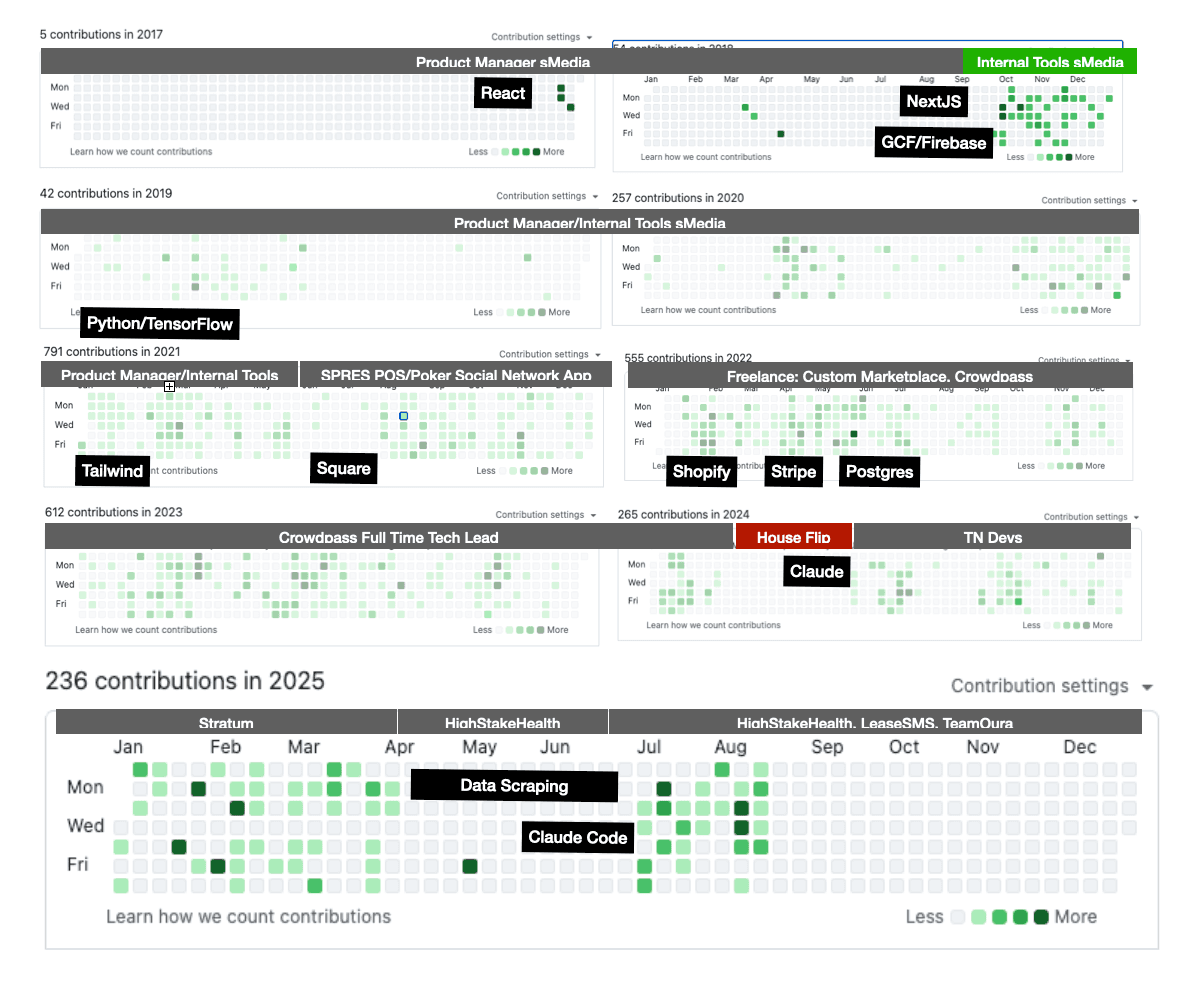
Task: Click the Postgres badge in the 2022 section
Action: pyautogui.click(x=879, y=471)
